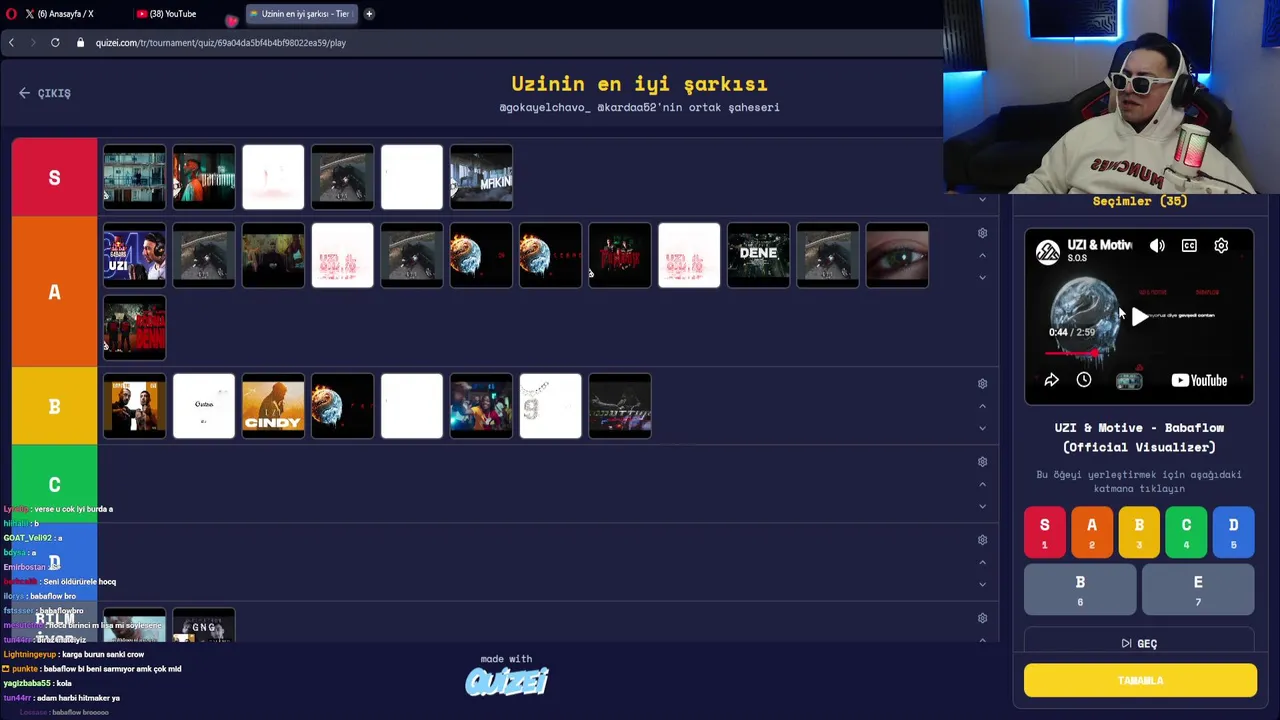Image resolution: width=1280 pixels, height=720 pixels.
Task: Skip song with GEÇ button
Action: tap(1139, 643)
